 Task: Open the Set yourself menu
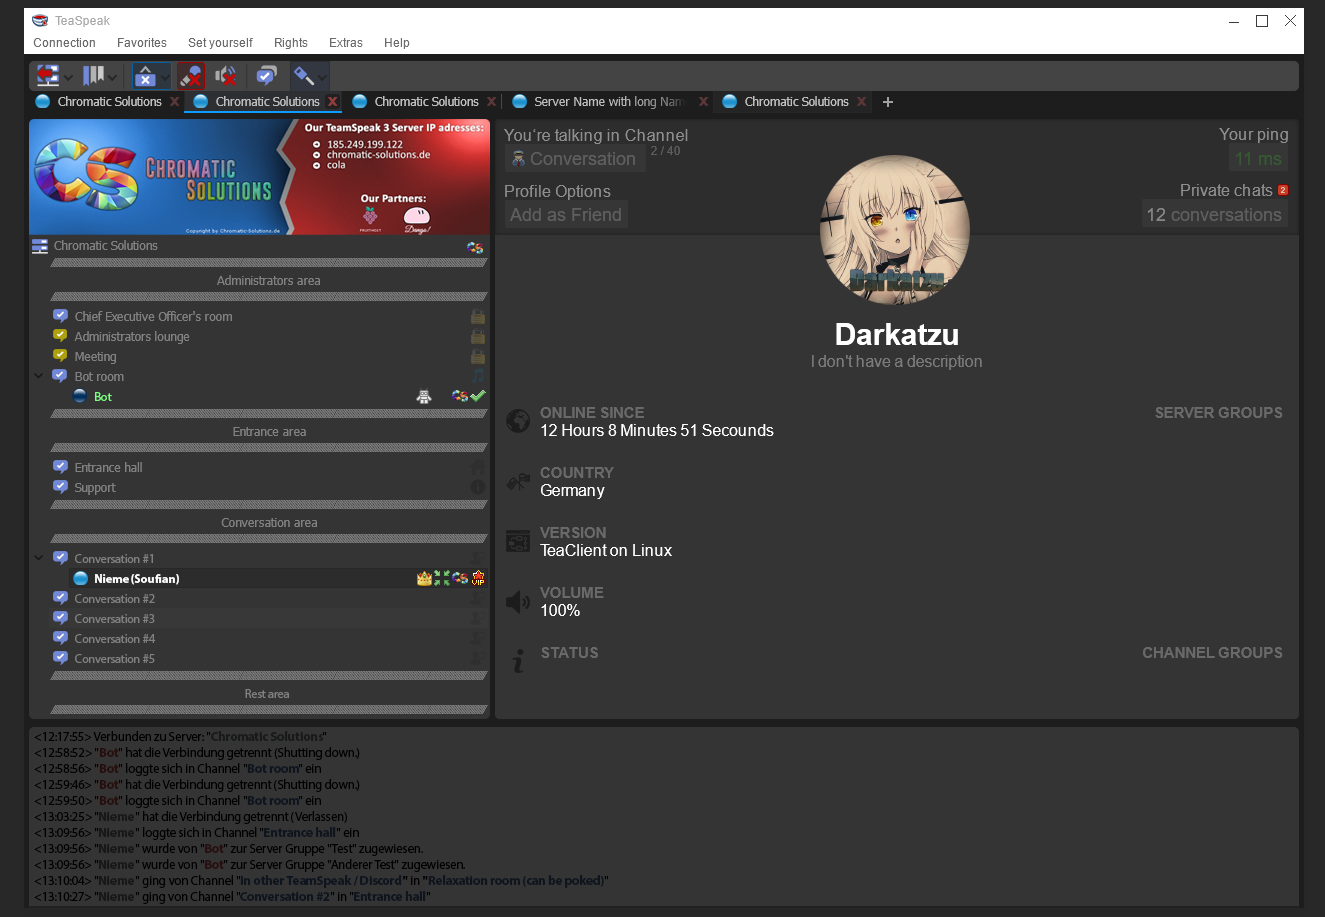click(220, 43)
